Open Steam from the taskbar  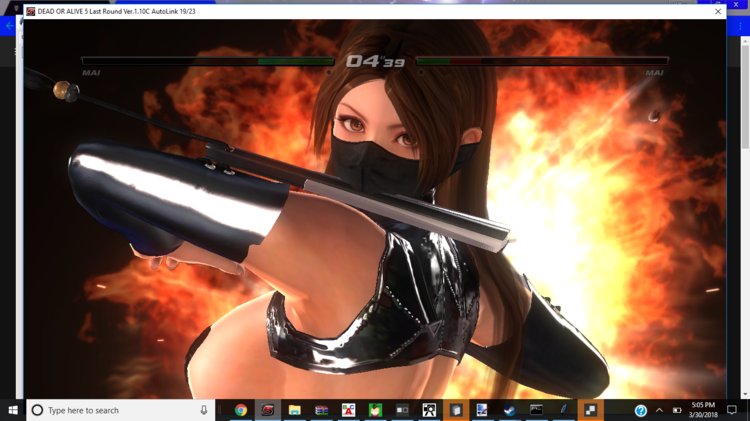click(509, 410)
